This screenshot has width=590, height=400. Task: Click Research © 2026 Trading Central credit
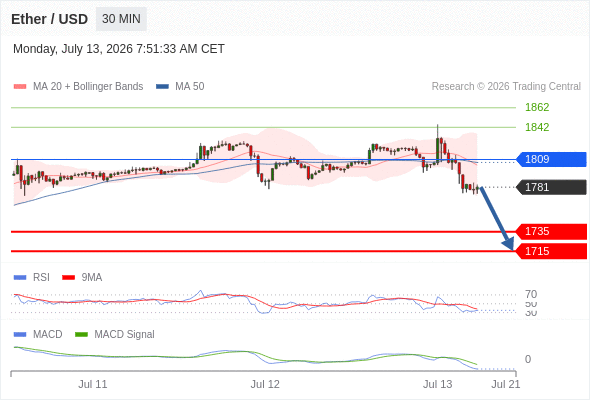pos(506,87)
